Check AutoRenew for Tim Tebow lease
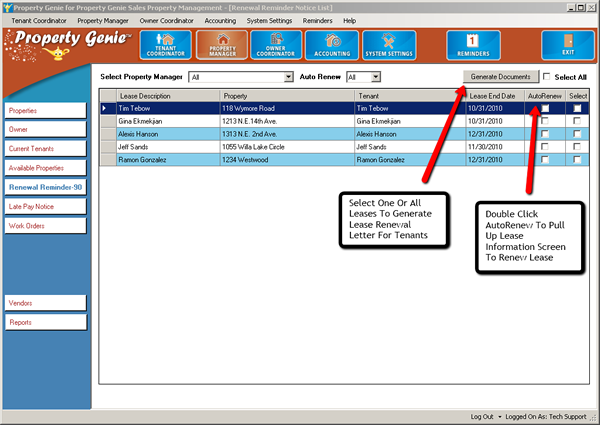This screenshot has height=425, width=600. point(545,108)
